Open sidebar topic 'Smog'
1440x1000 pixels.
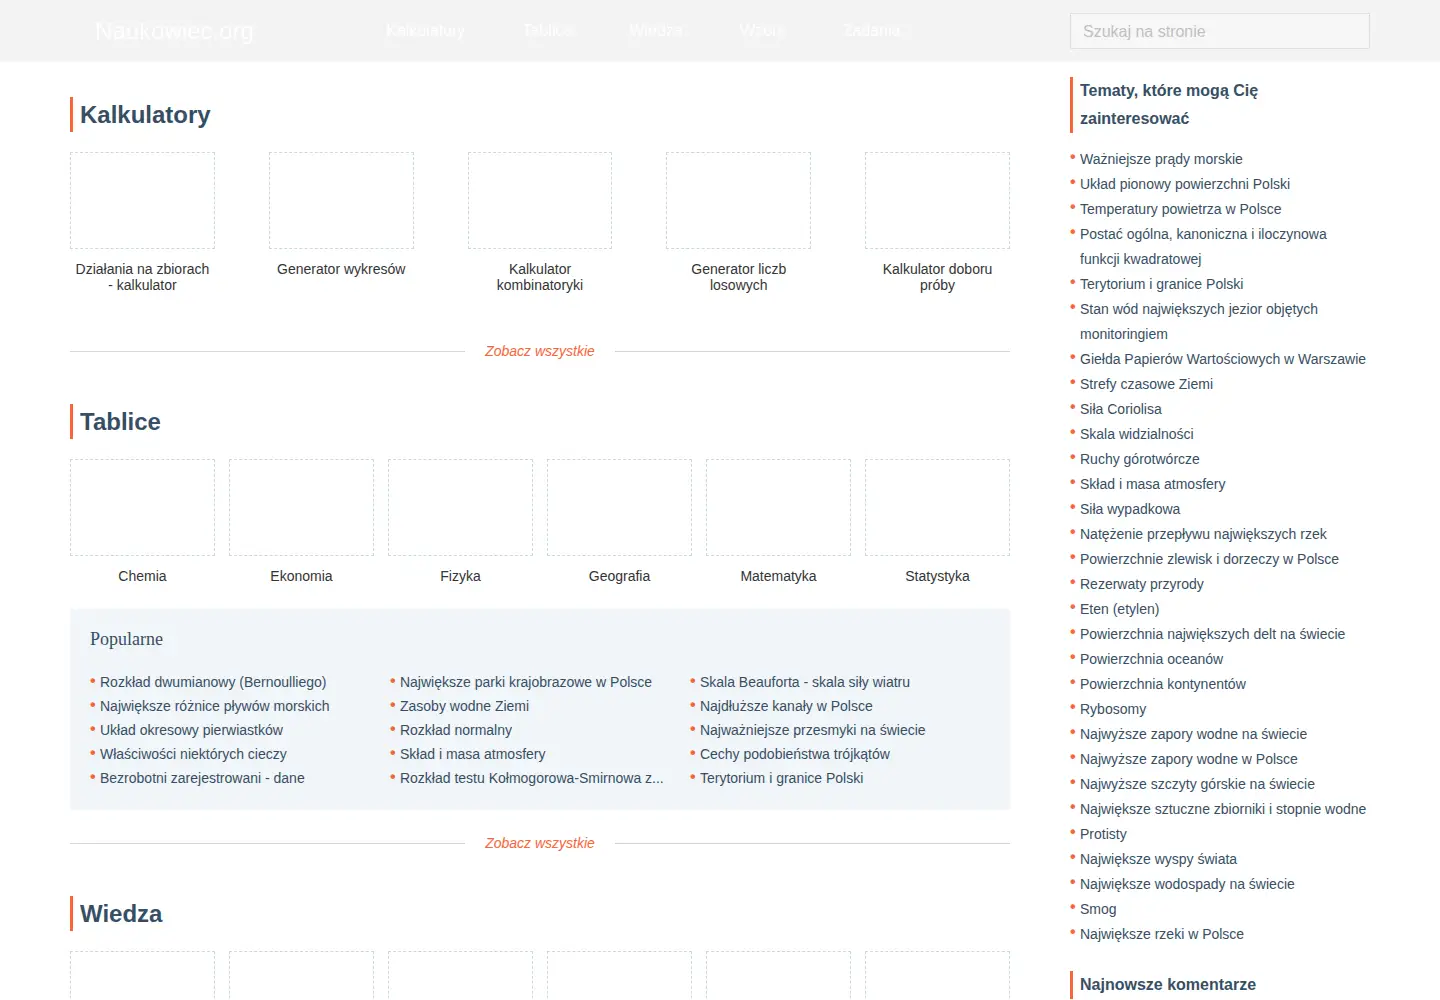(x=1098, y=909)
